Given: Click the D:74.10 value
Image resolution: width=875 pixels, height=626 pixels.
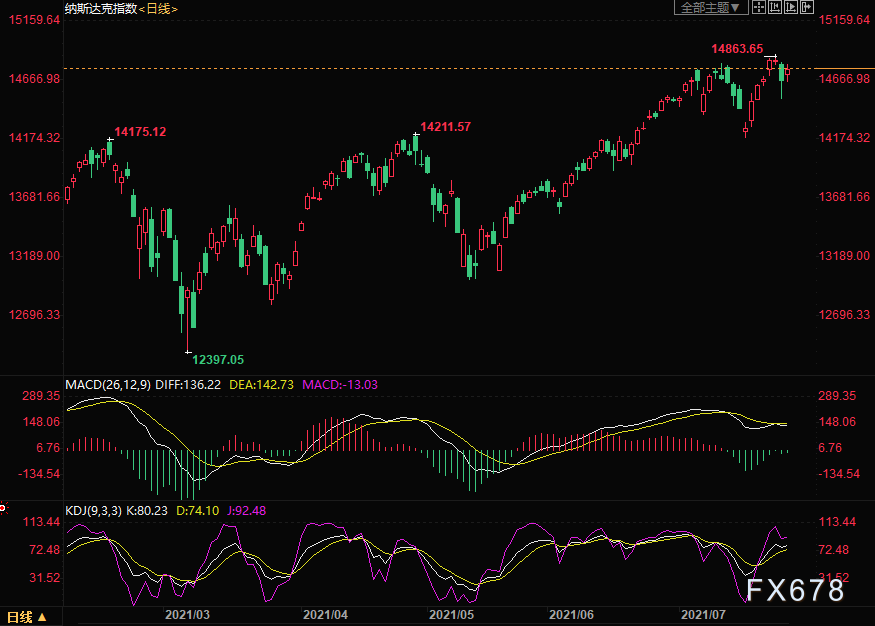Looking at the screenshot, I should coord(198,511).
